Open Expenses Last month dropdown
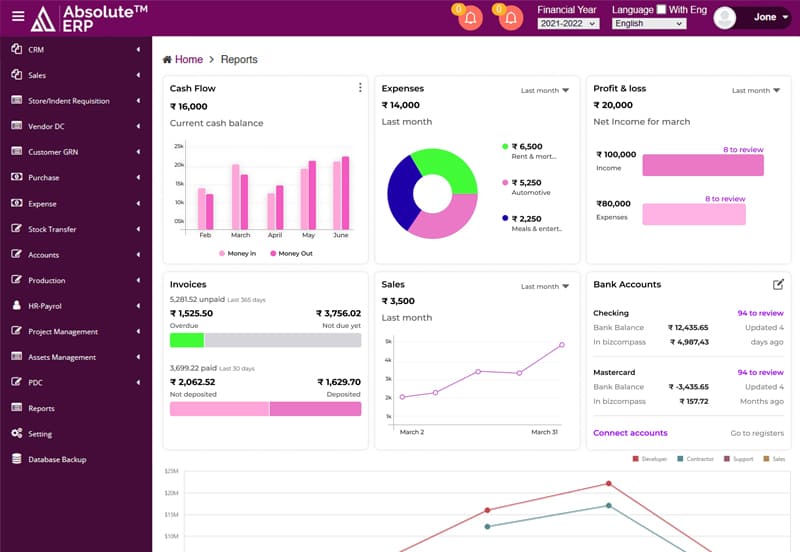Viewport: 800px width, 552px height. 545,90
